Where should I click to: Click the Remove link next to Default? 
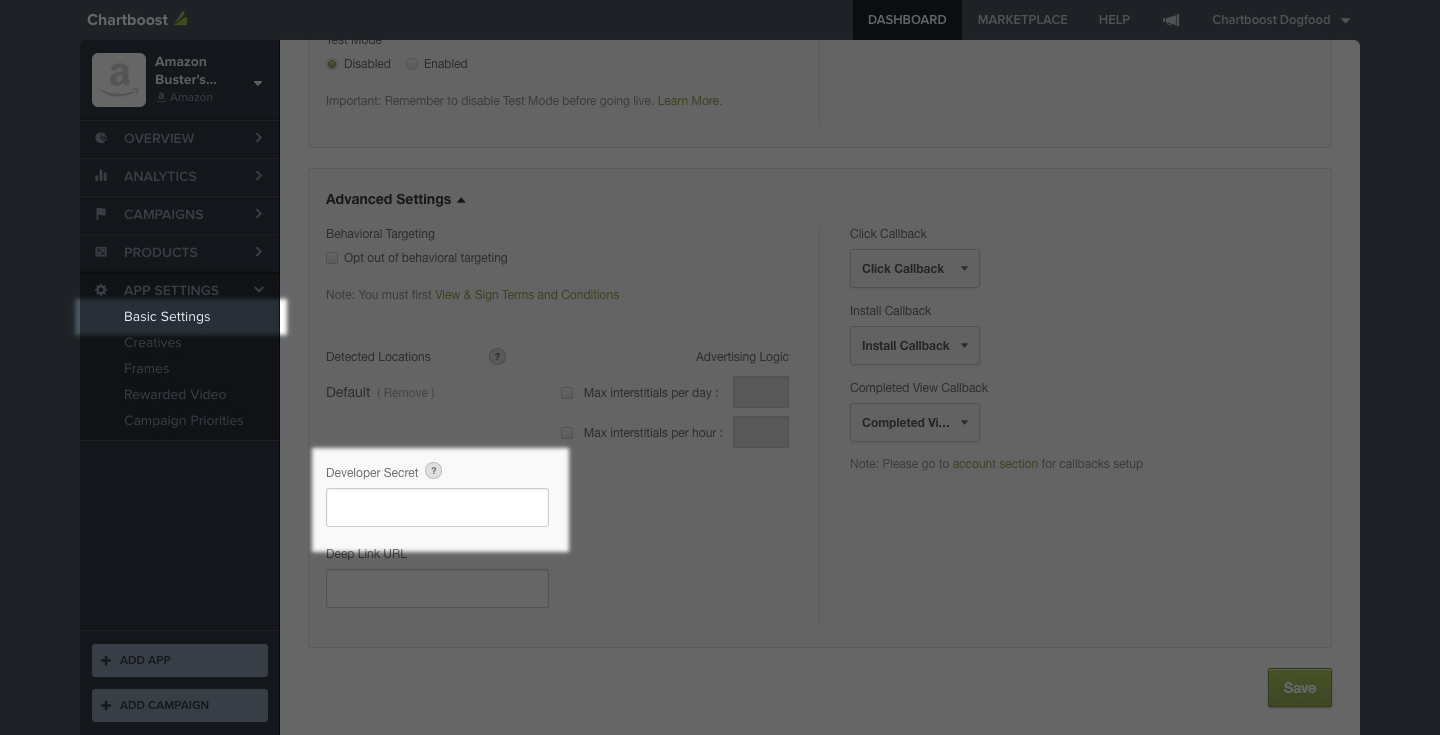coord(406,393)
